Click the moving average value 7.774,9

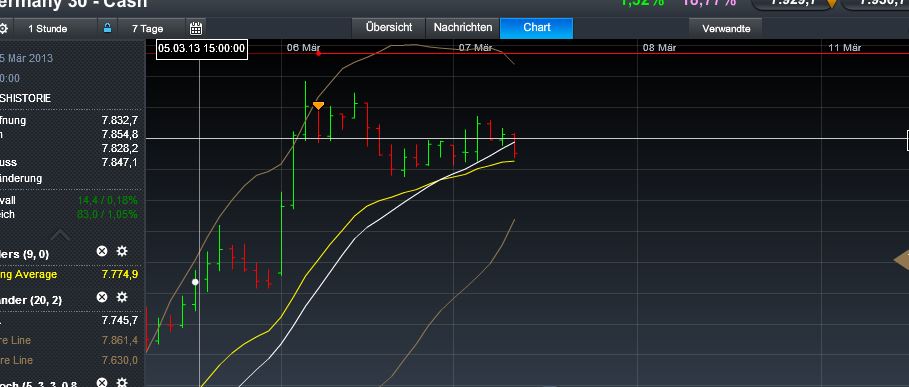tap(119, 274)
